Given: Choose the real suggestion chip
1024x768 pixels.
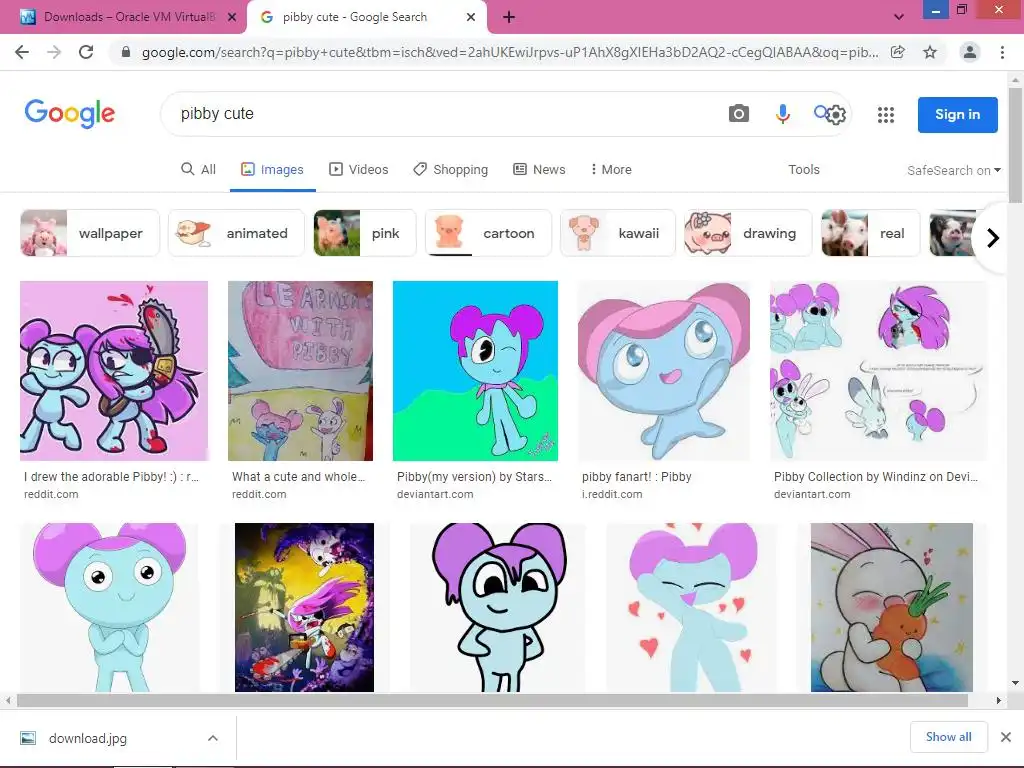Looking at the screenshot, I should coord(871,233).
